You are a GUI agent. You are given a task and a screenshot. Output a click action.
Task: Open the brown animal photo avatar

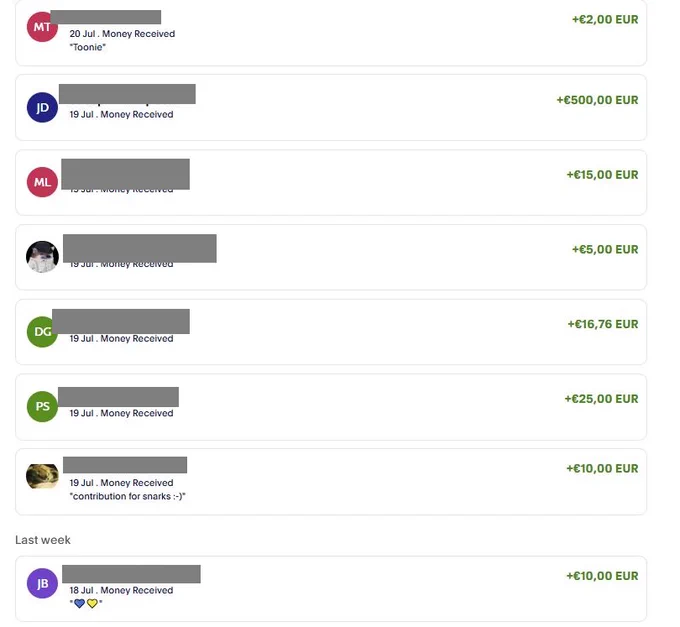(42, 476)
